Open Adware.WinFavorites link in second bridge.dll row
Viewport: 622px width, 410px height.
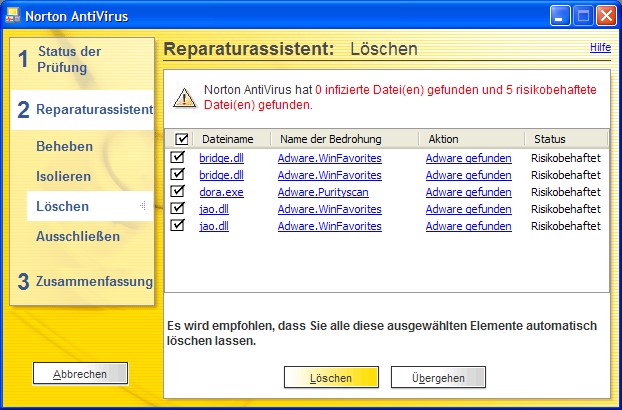[330, 175]
